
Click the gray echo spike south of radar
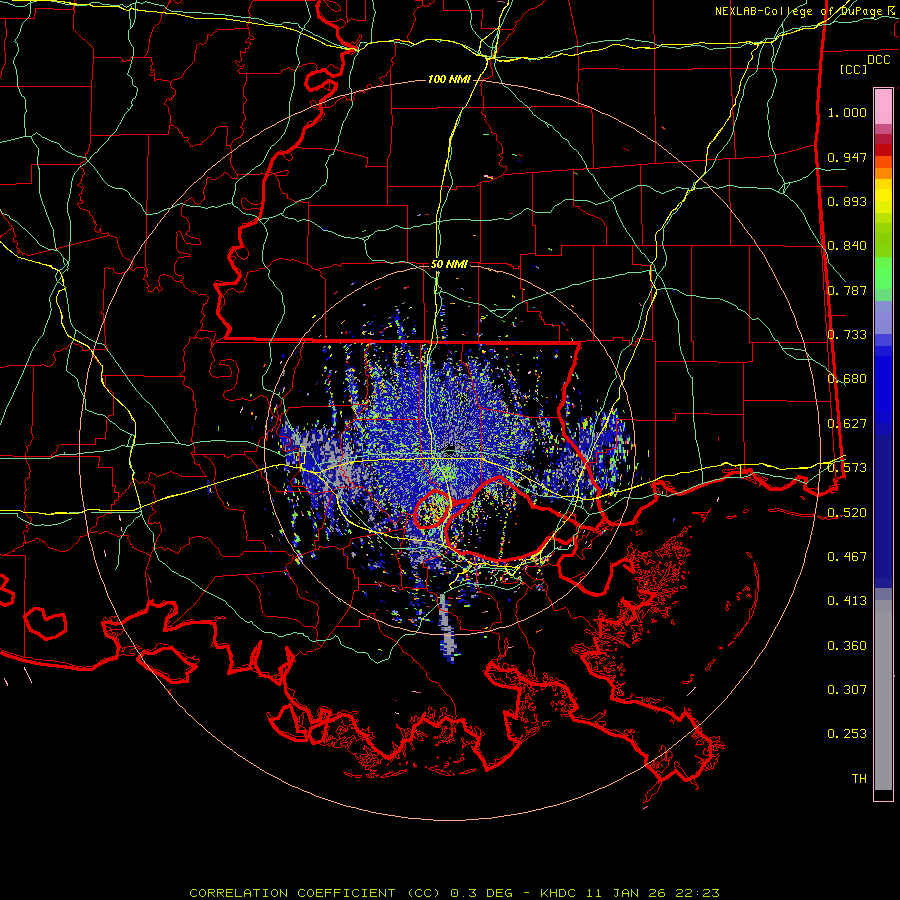(x=448, y=628)
